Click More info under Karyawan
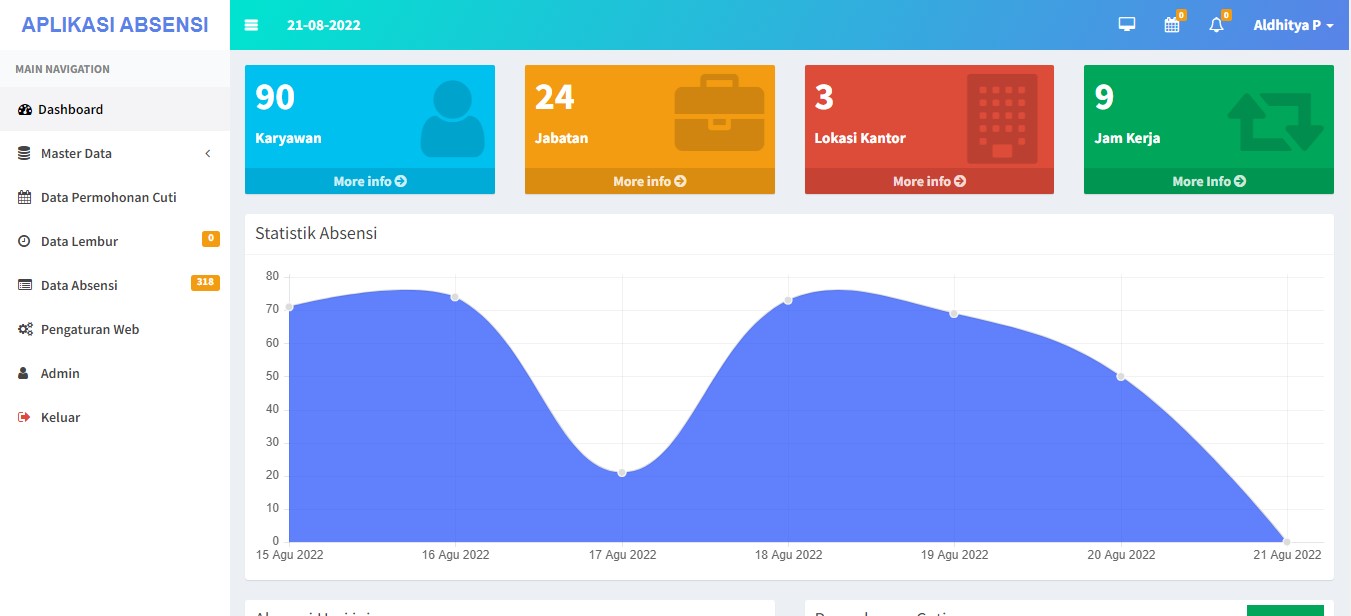The width and height of the screenshot is (1351, 616). coord(370,181)
